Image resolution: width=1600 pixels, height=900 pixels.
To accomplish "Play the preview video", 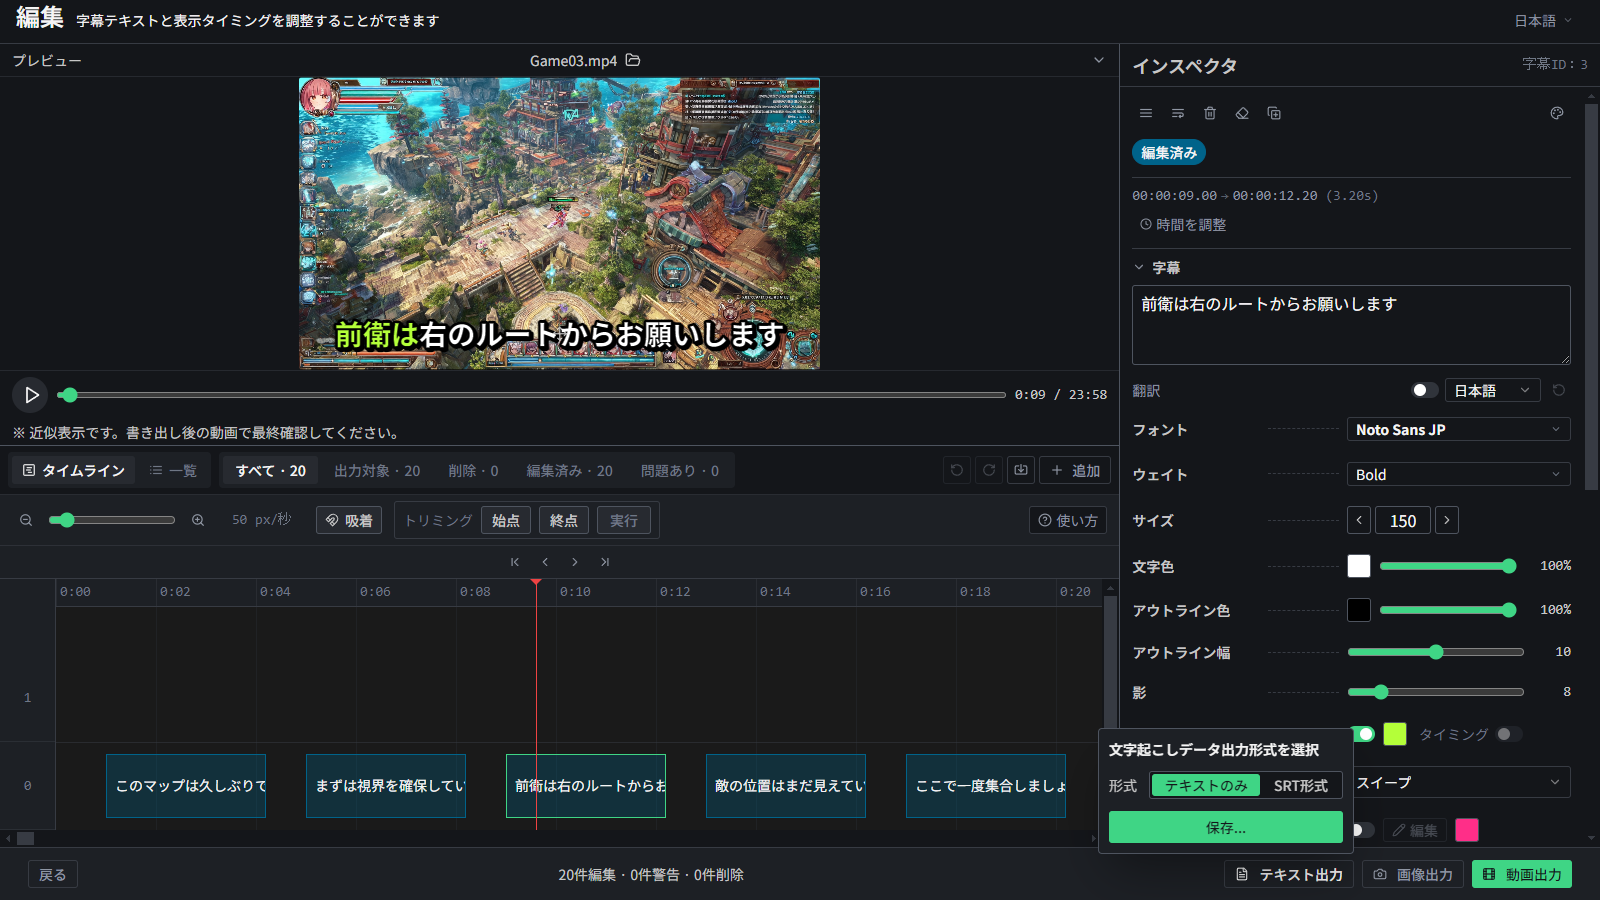I will click(31, 395).
